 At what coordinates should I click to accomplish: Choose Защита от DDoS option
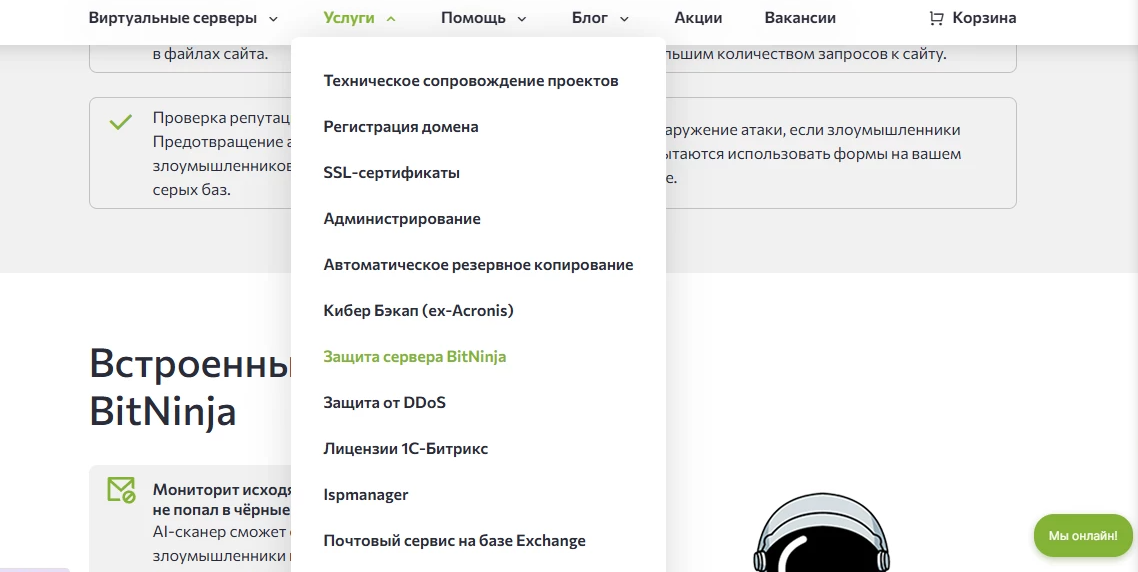point(384,403)
